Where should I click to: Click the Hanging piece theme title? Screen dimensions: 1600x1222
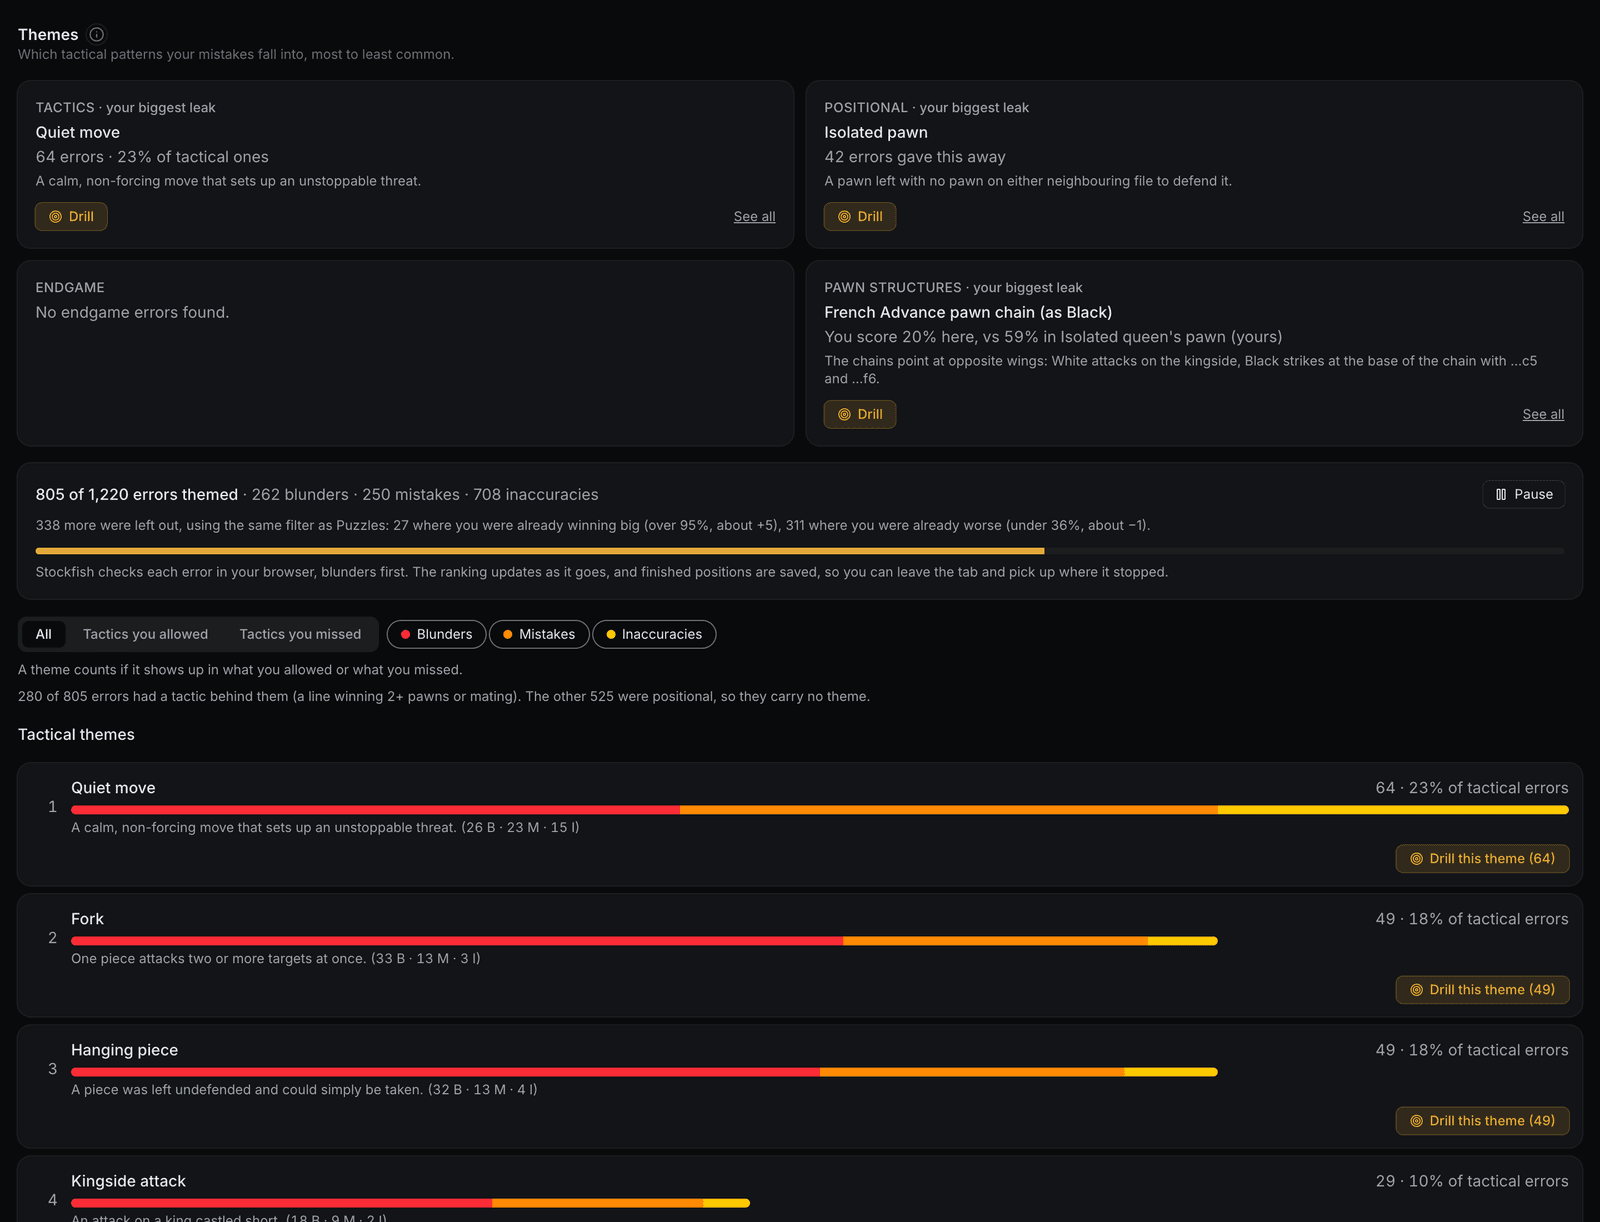(124, 1050)
